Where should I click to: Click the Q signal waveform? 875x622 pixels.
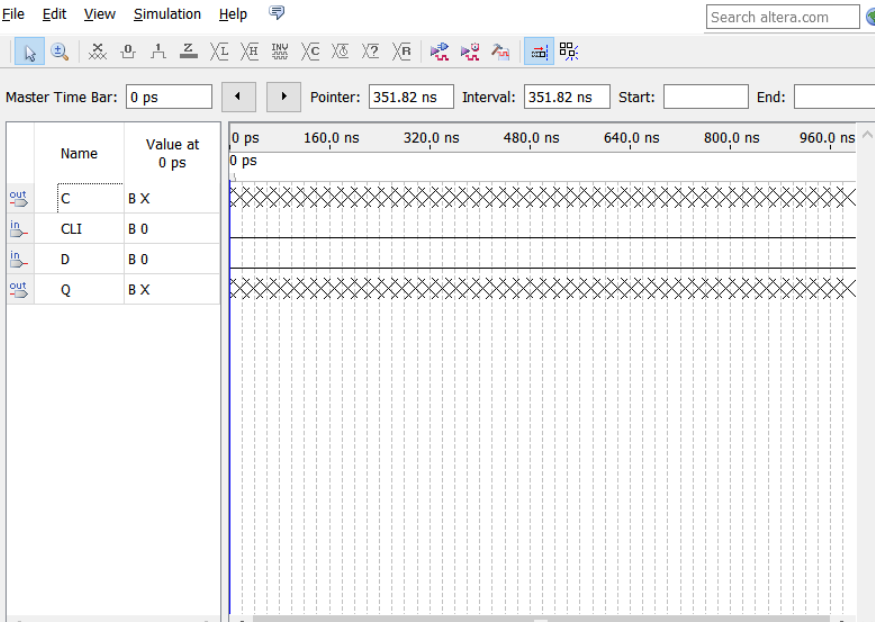(x=542, y=289)
